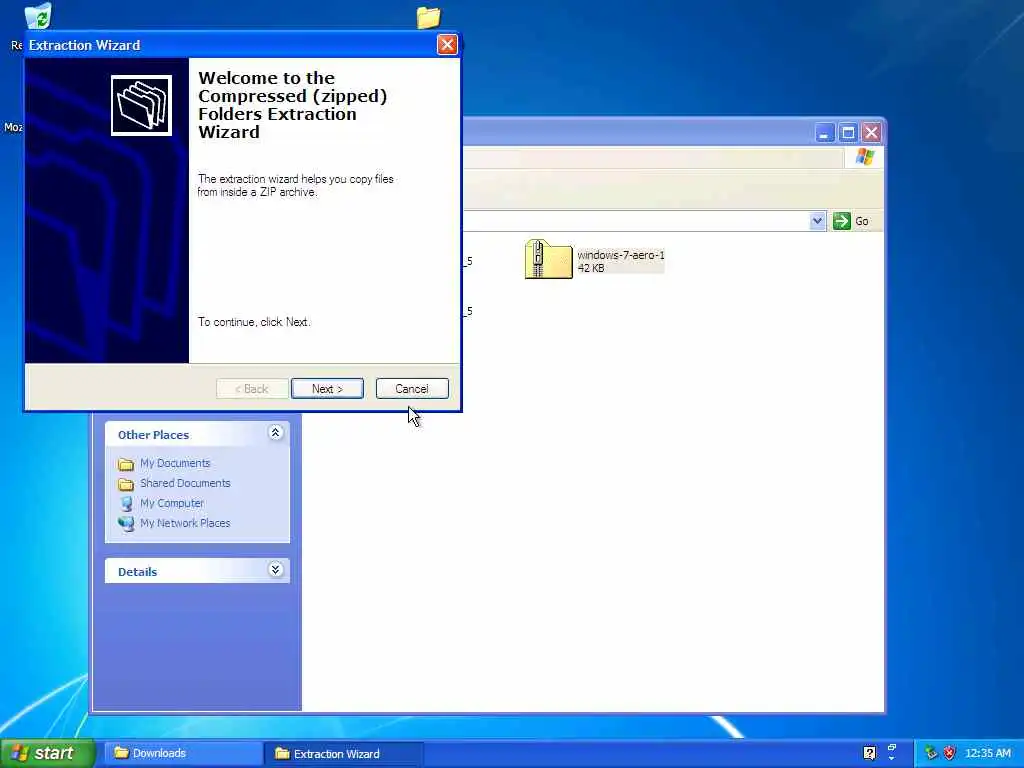Image resolution: width=1024 pixels, height=768 pixels.
Task: Expand the Details panel
Action: pos(276,570)
